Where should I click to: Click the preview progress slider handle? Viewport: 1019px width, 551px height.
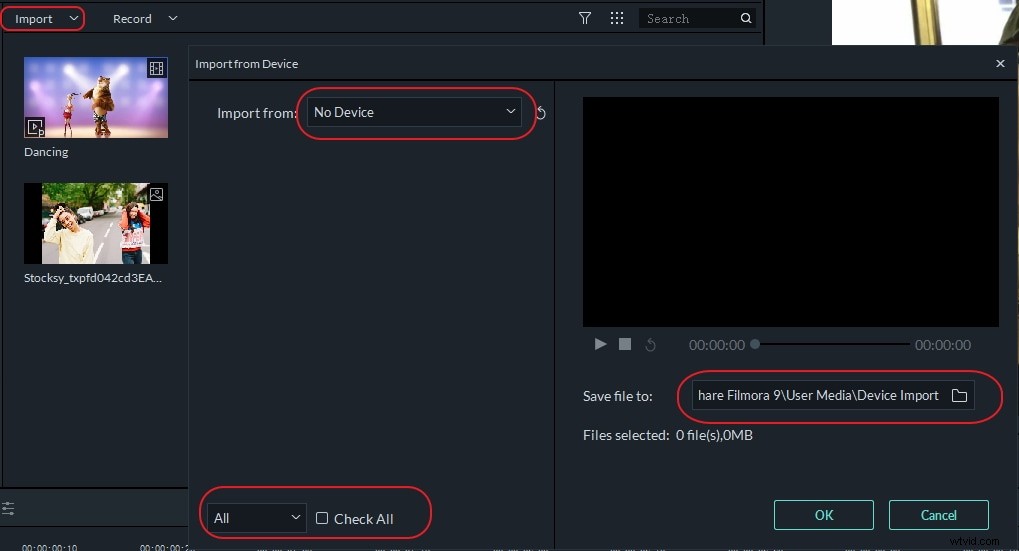coord(755,344)
